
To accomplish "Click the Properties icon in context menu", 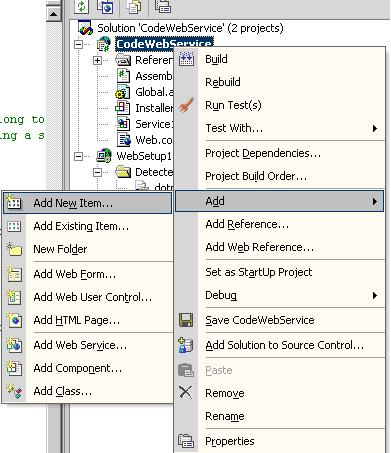I will (186, 441).
